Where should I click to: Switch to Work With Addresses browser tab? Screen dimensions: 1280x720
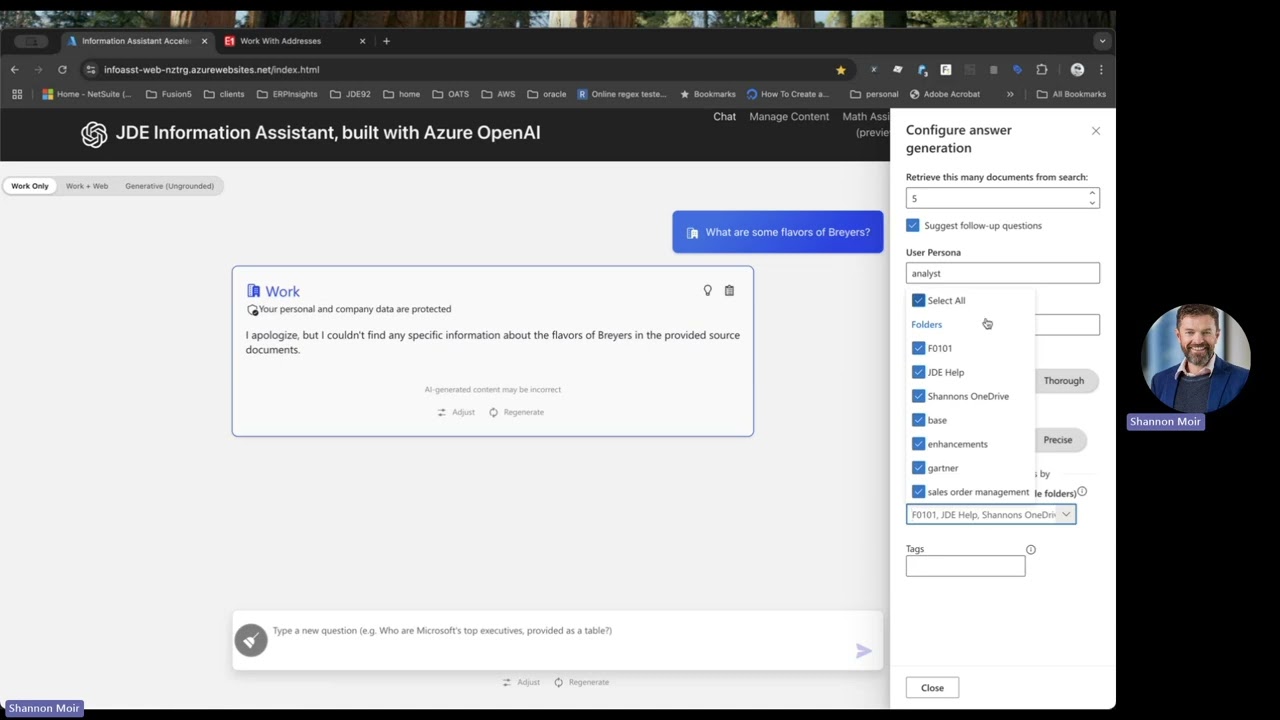[290, 41]
